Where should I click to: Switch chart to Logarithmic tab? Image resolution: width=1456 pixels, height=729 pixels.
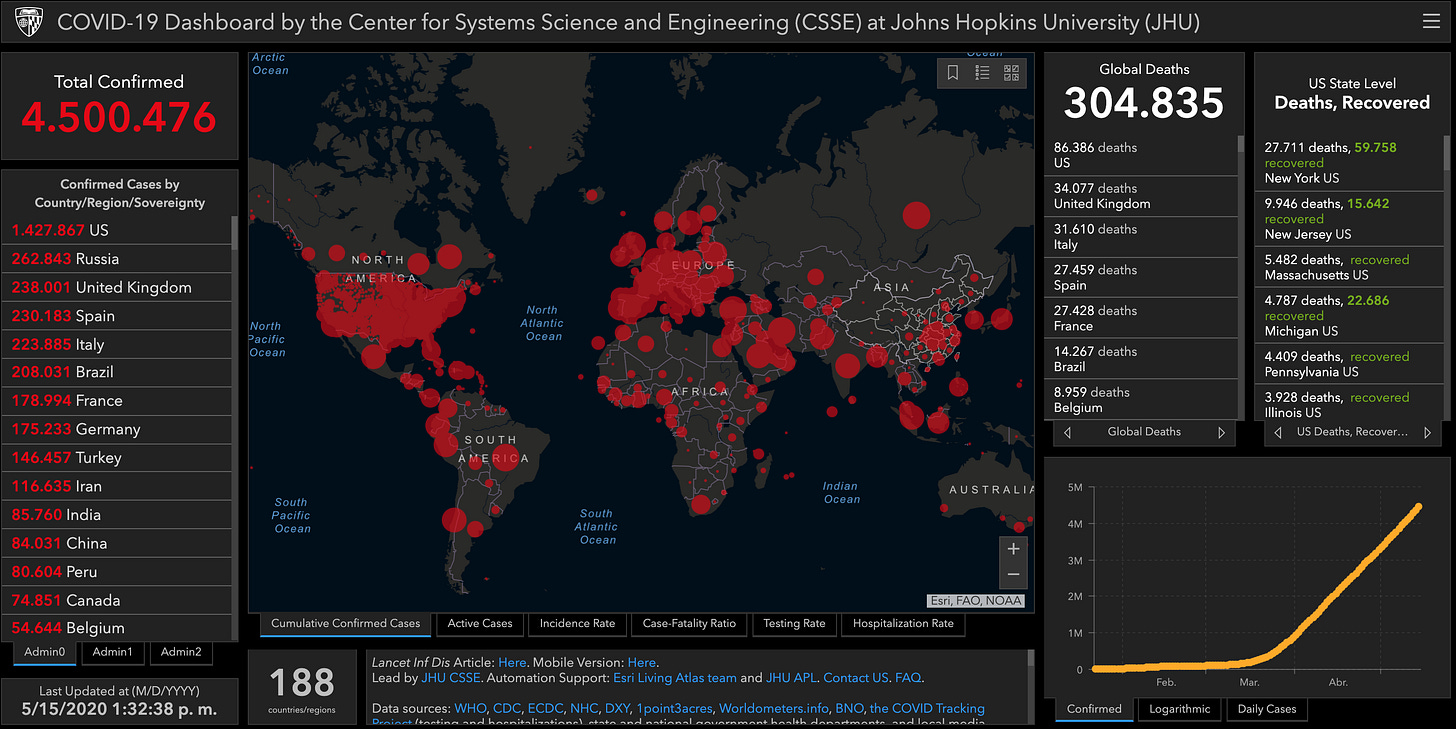tap(1180, 709)
